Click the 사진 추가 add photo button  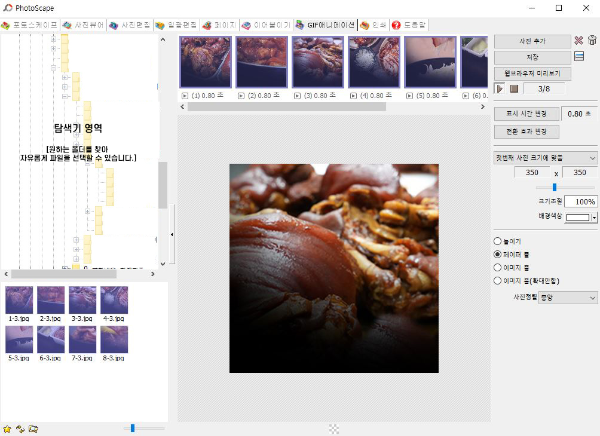(x=532, y=41)
